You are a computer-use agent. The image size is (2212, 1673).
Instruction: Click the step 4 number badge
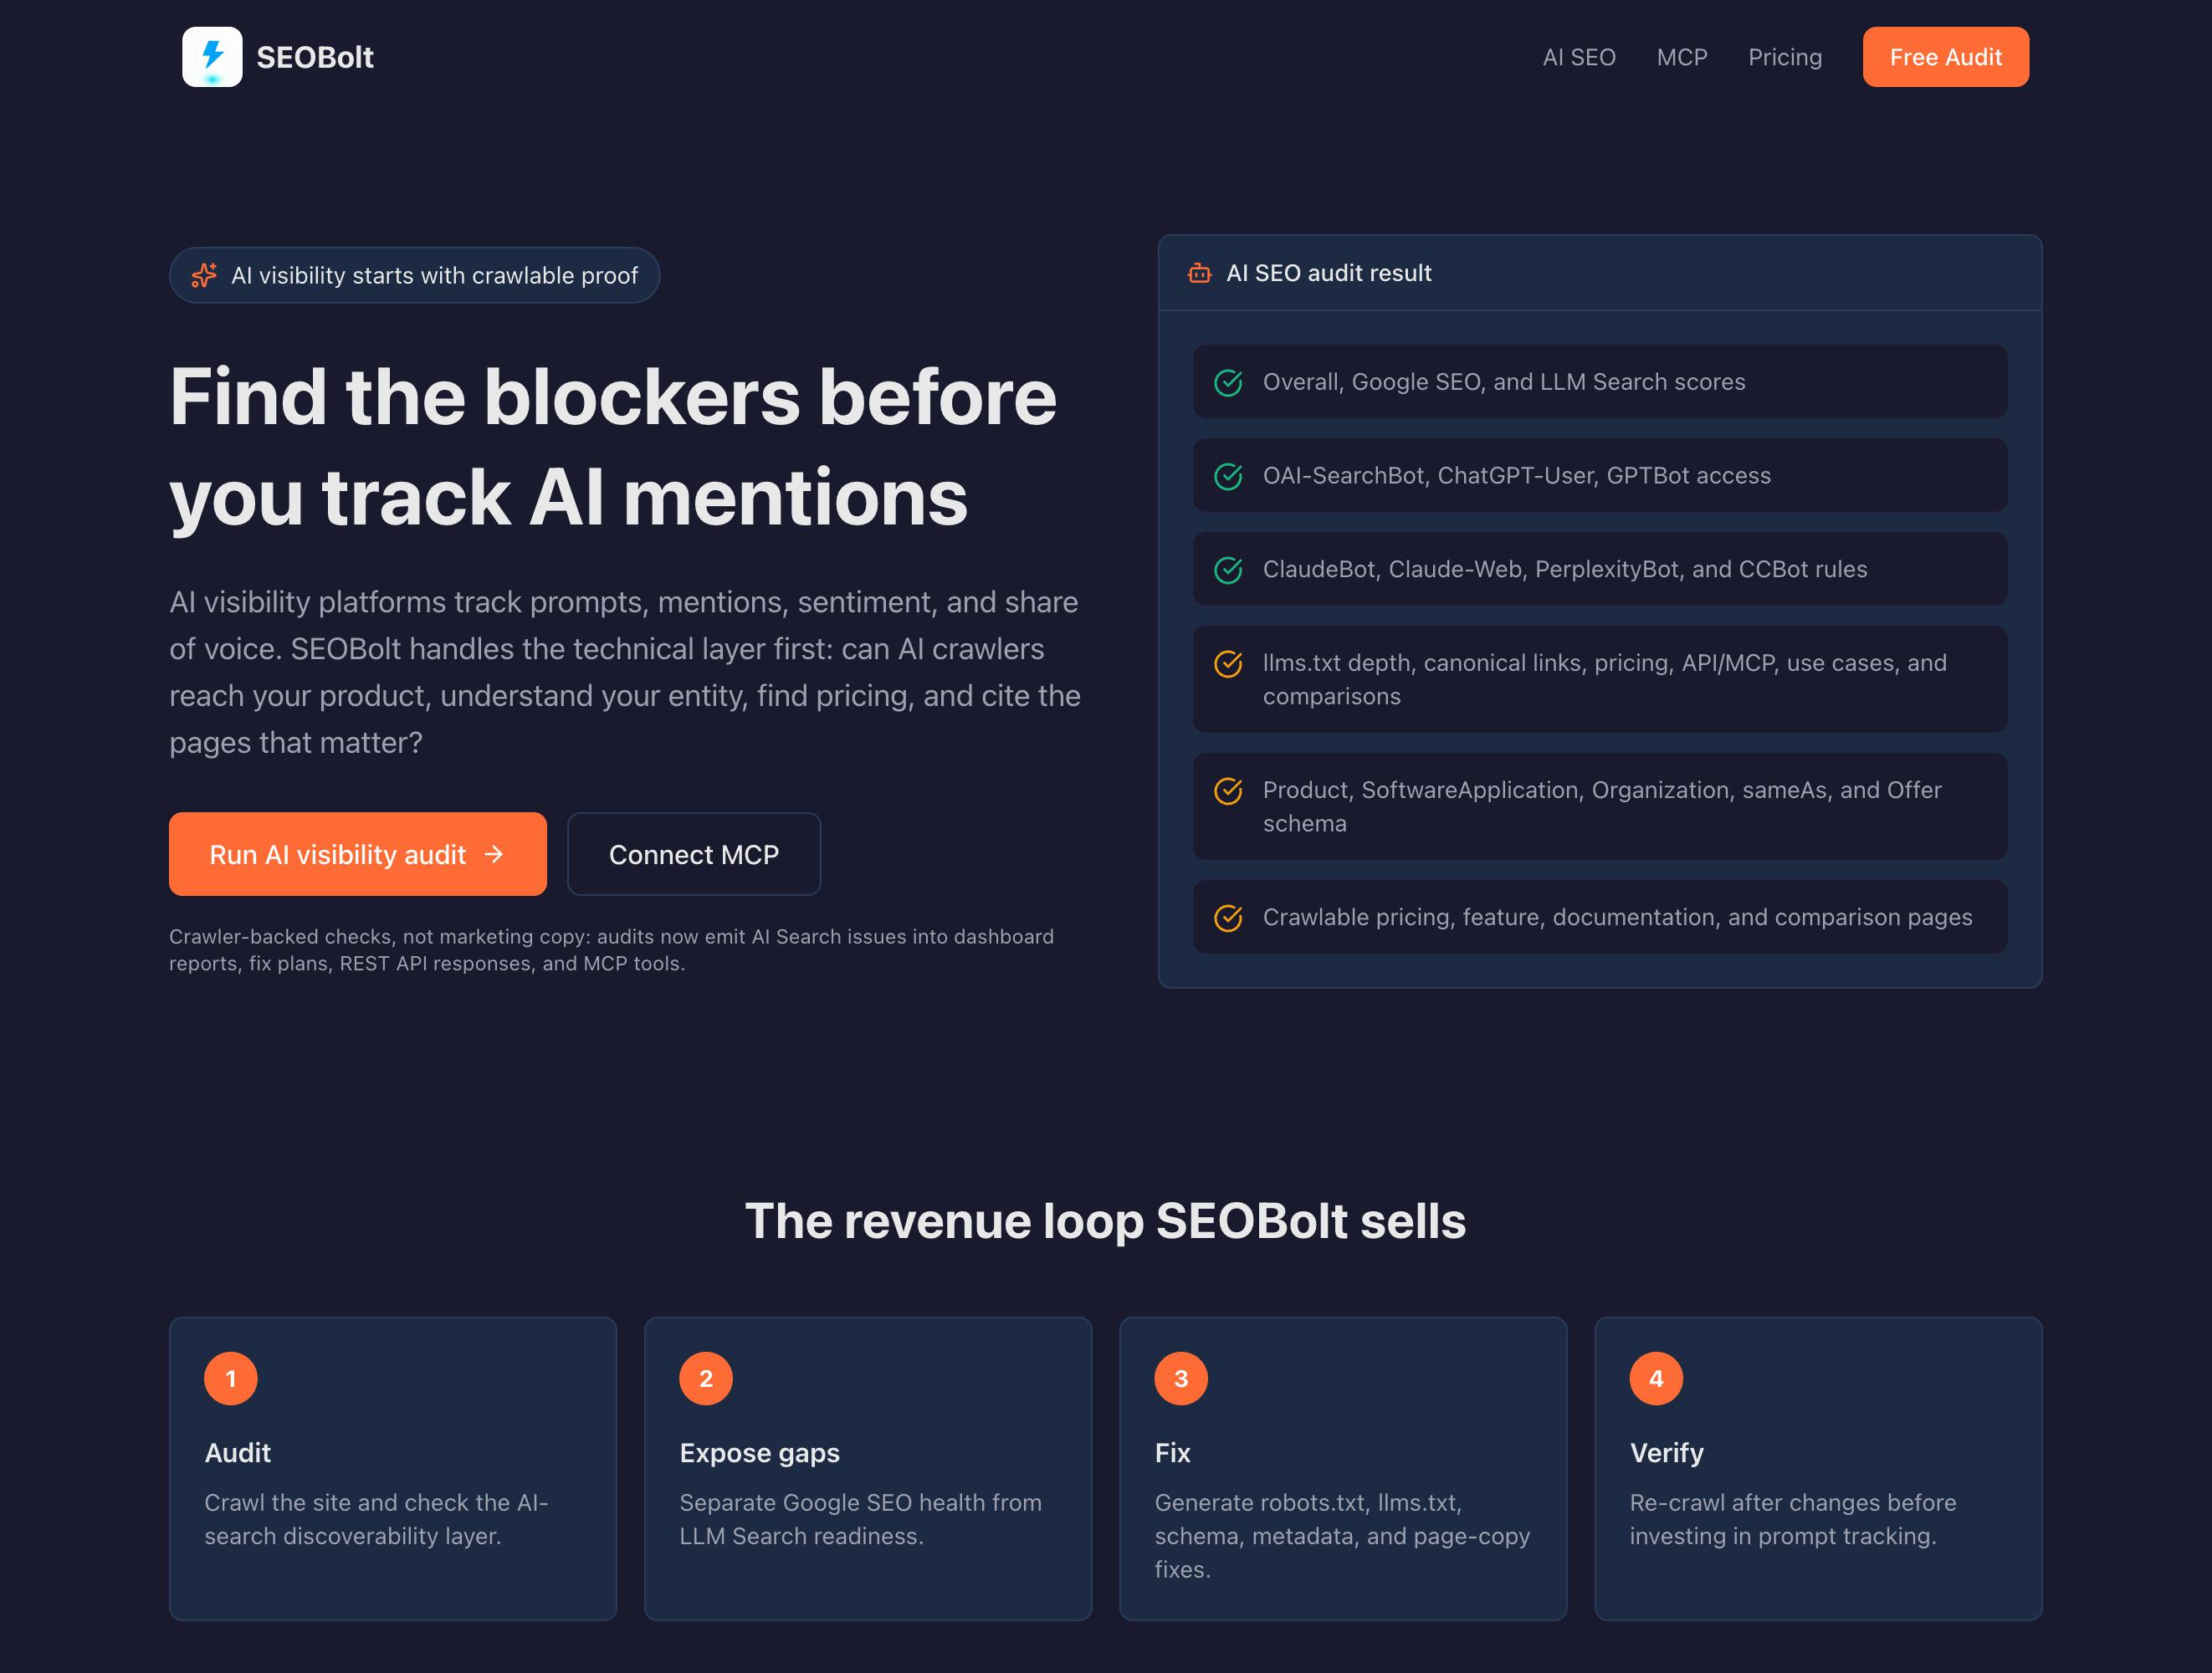[1656, 1378]
